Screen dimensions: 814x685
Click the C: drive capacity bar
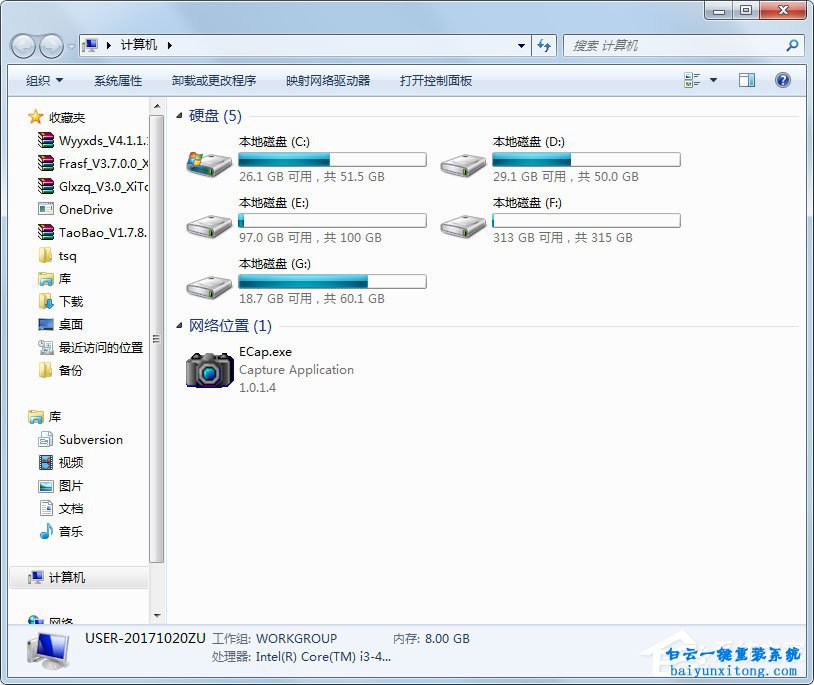tap(332, 159)
